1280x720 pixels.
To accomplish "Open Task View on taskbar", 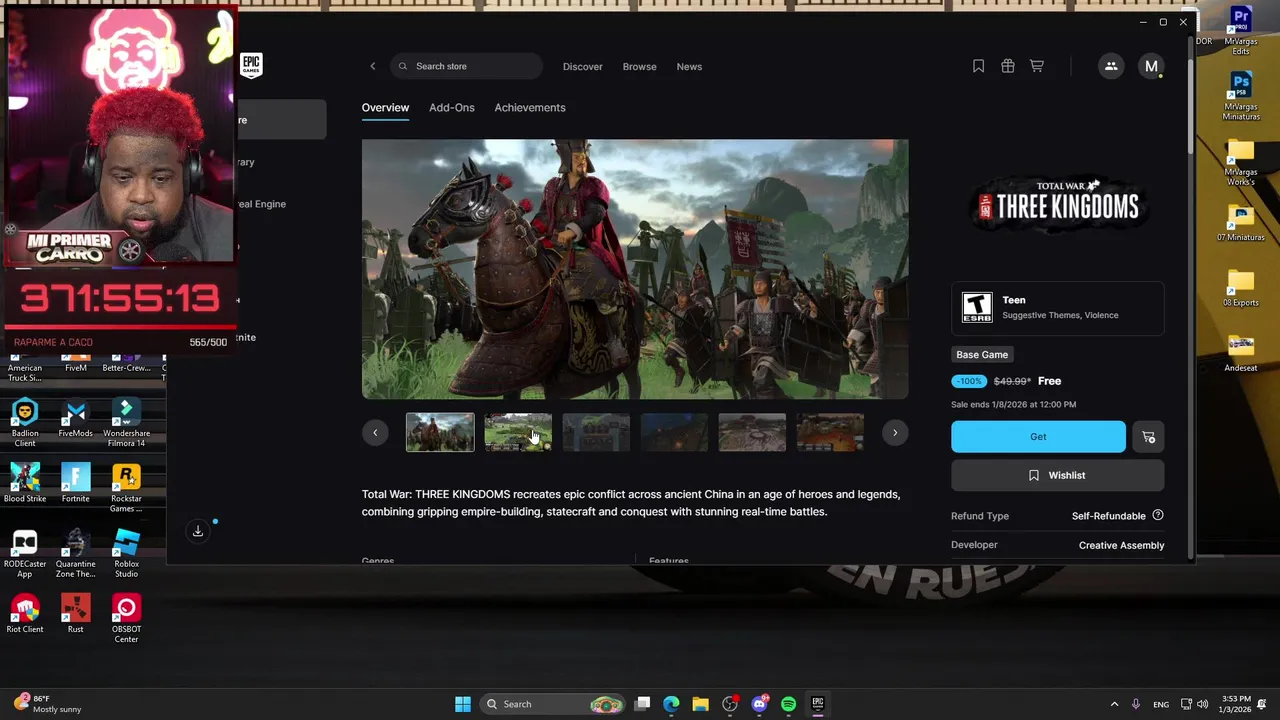I will point(643,704).
